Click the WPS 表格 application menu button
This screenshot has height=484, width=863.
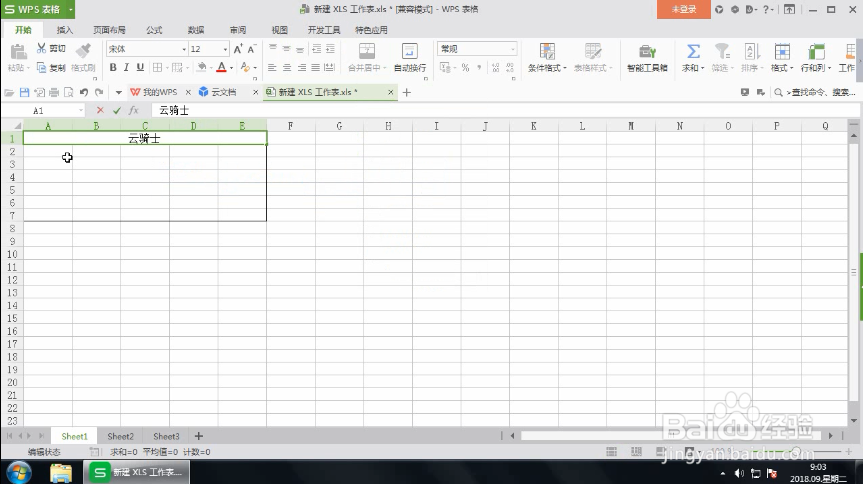click(37, 9)
